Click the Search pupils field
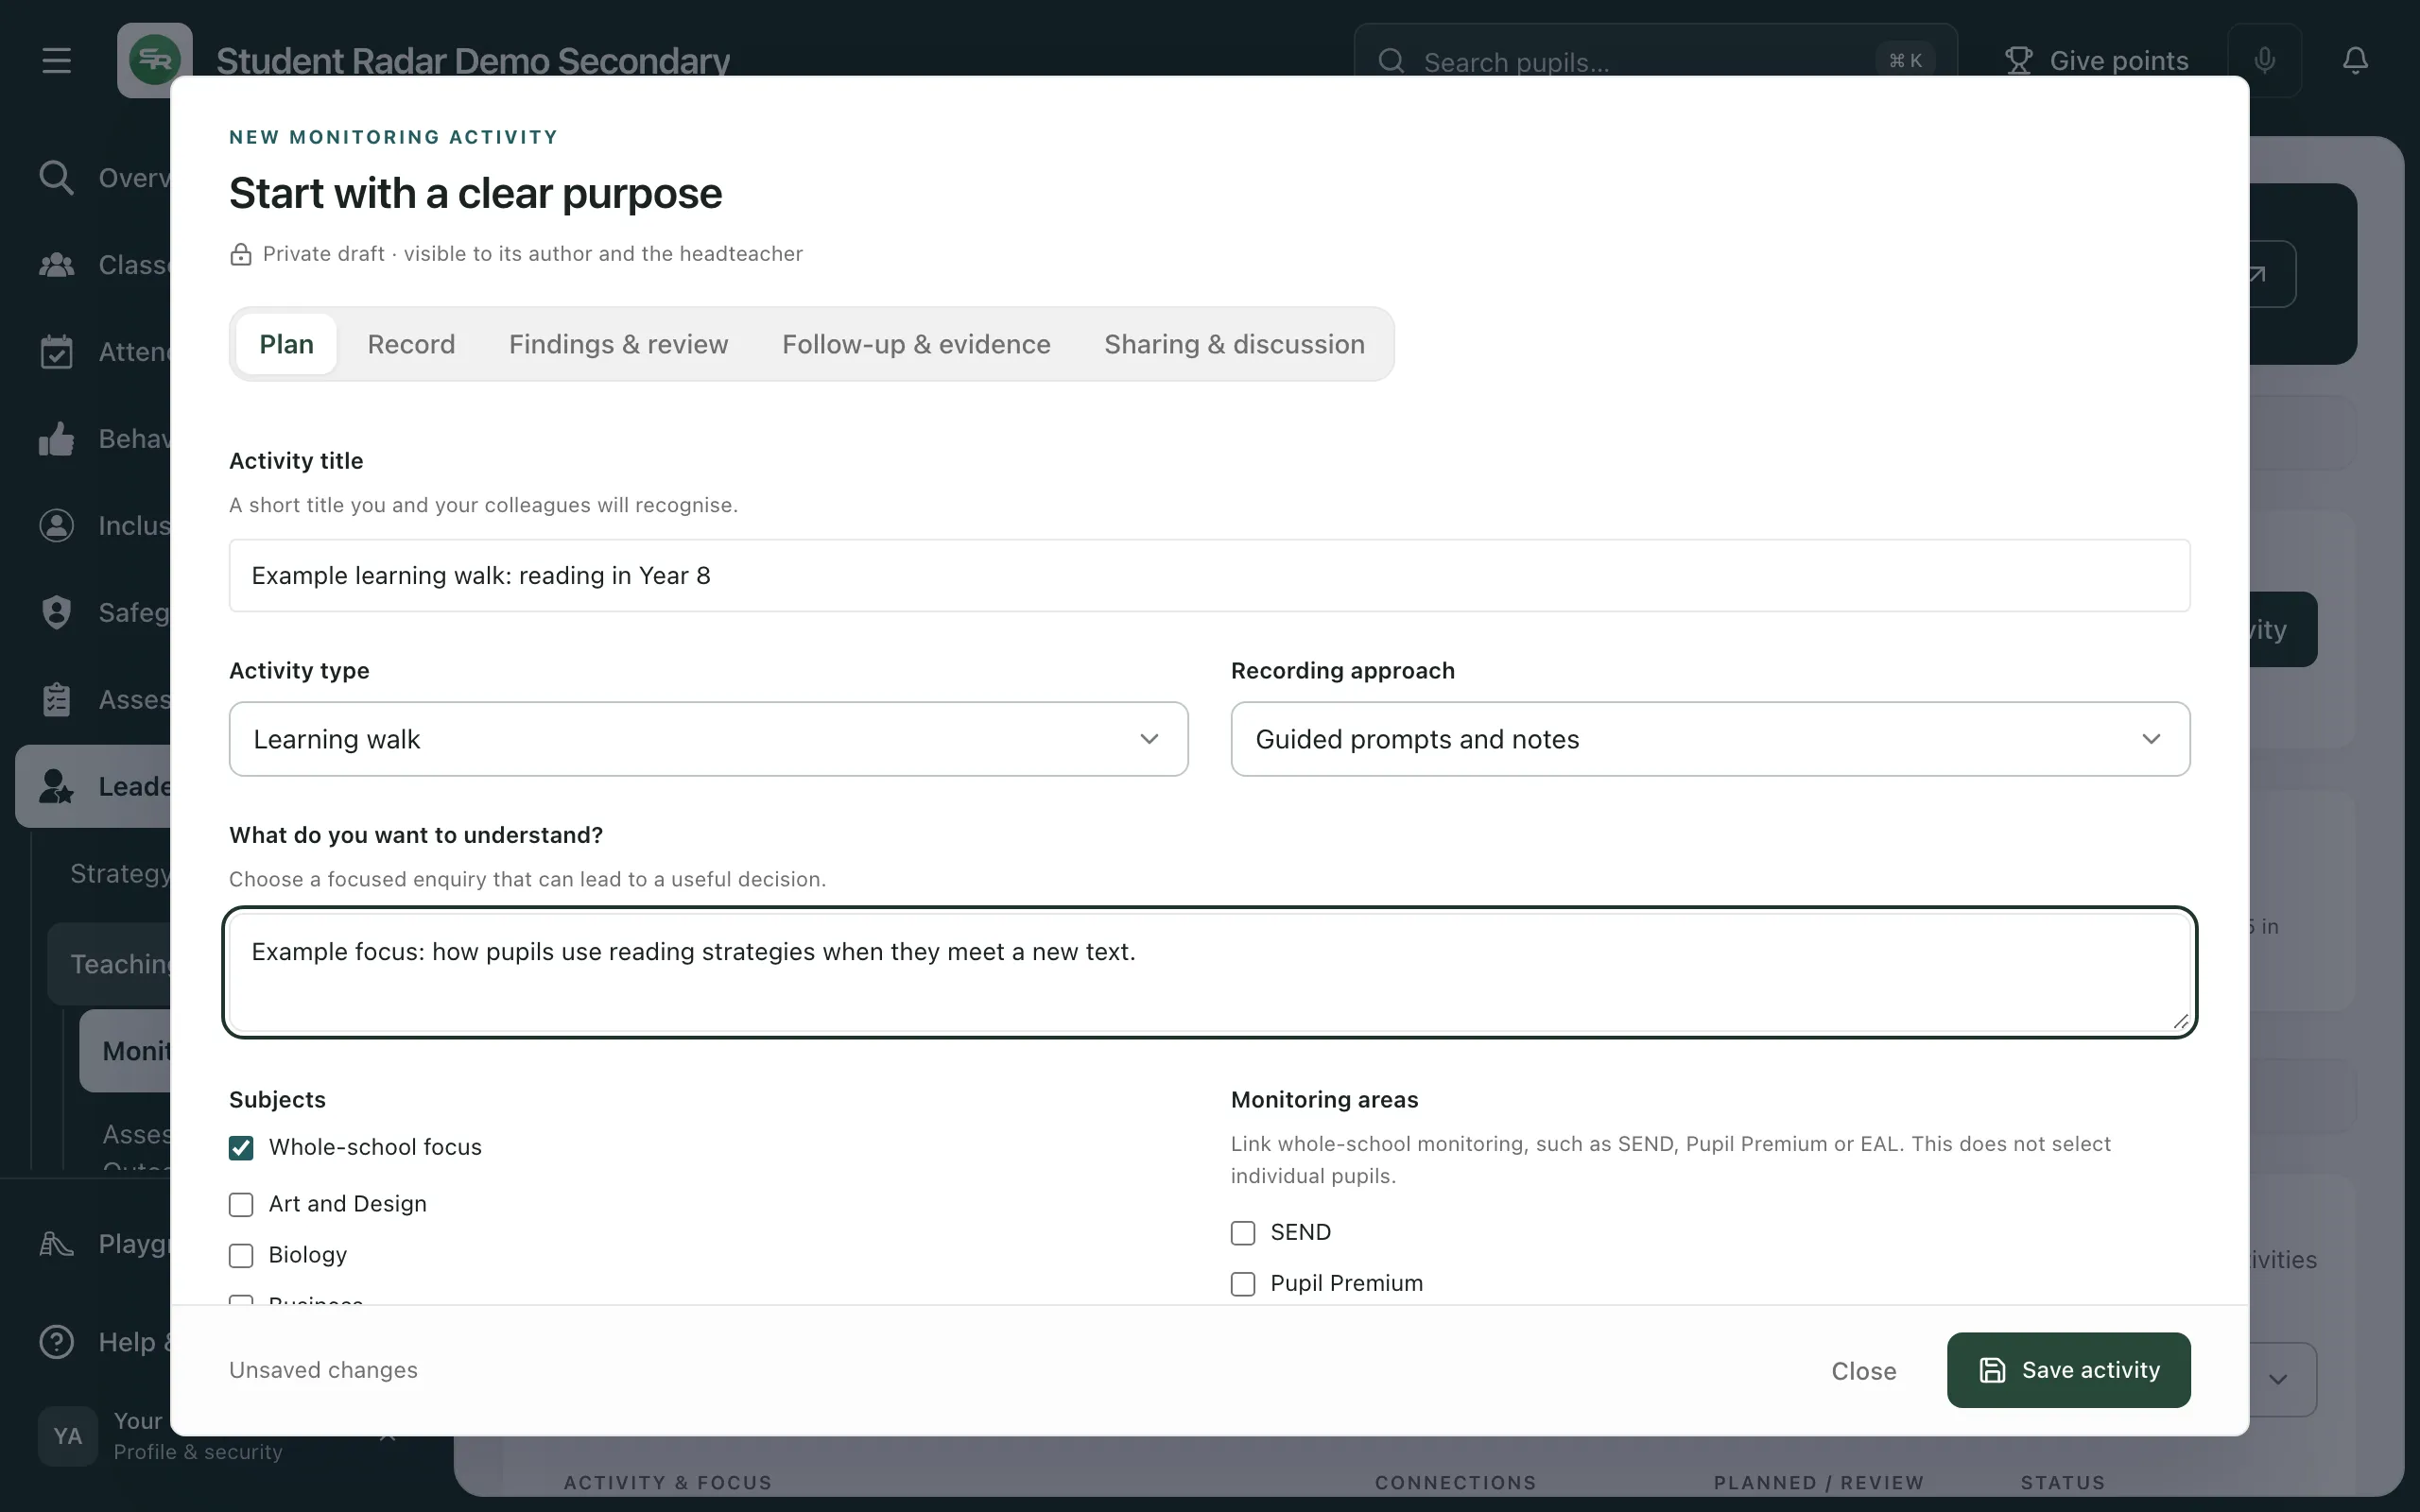 click(1655, 62)
